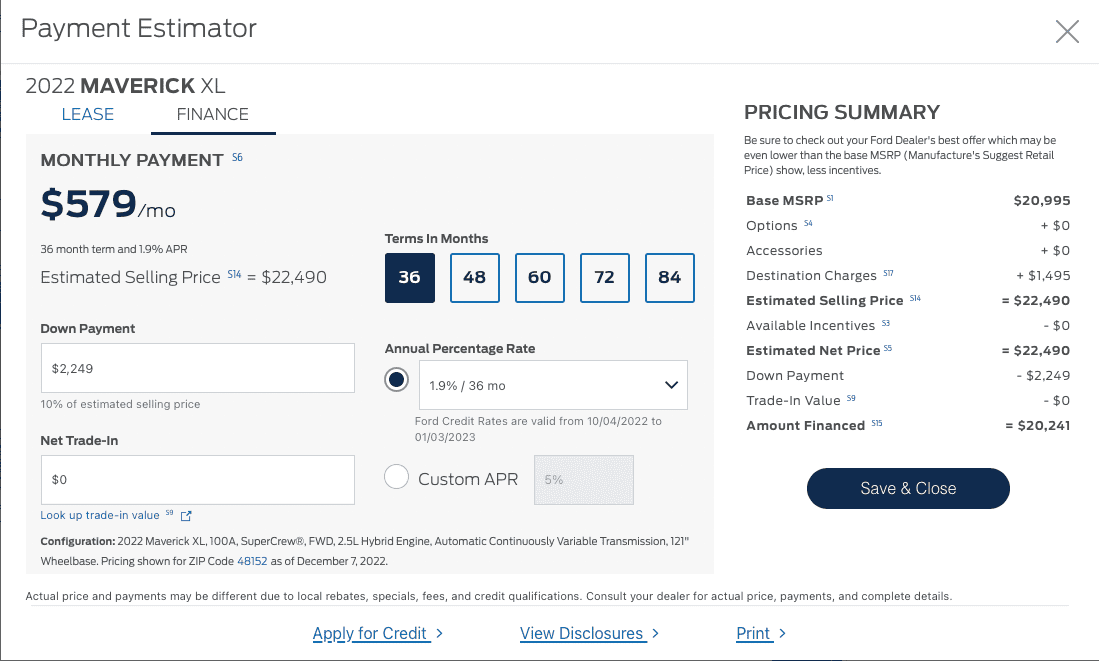Click the Destination Charges value $1,495
This screenshot has height=661, width=1099.
coord(1043,275)
